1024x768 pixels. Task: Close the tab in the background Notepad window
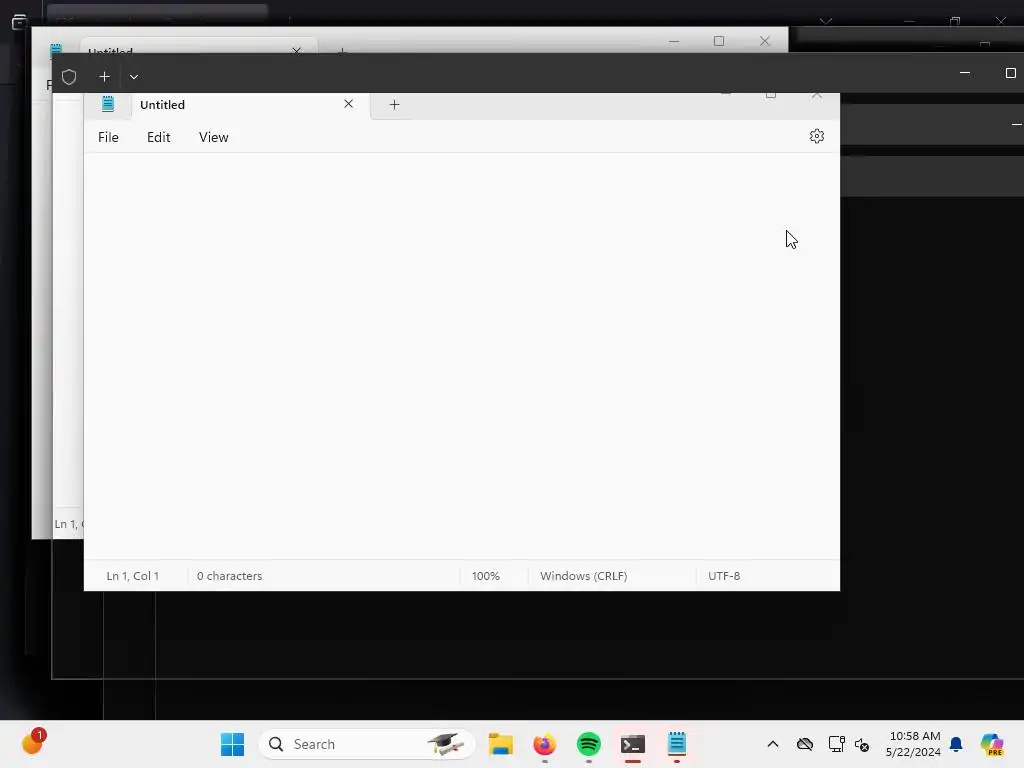click(296, 50)
